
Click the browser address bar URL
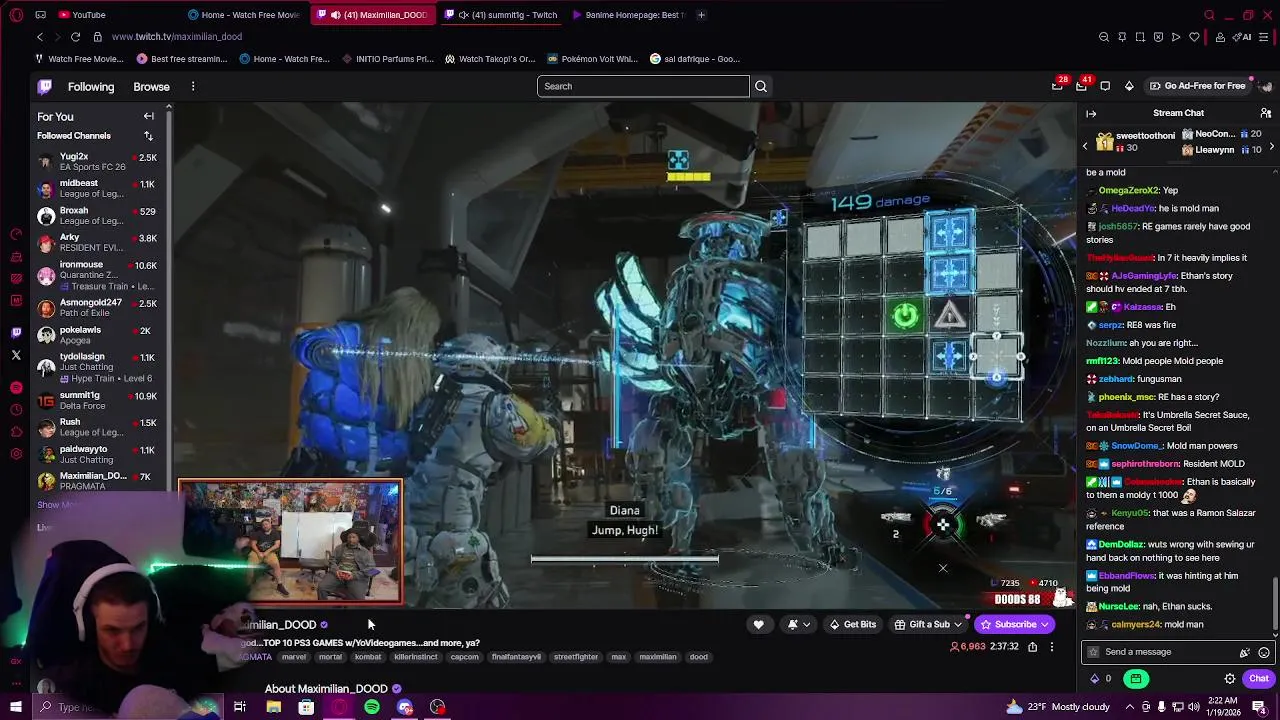177,37
